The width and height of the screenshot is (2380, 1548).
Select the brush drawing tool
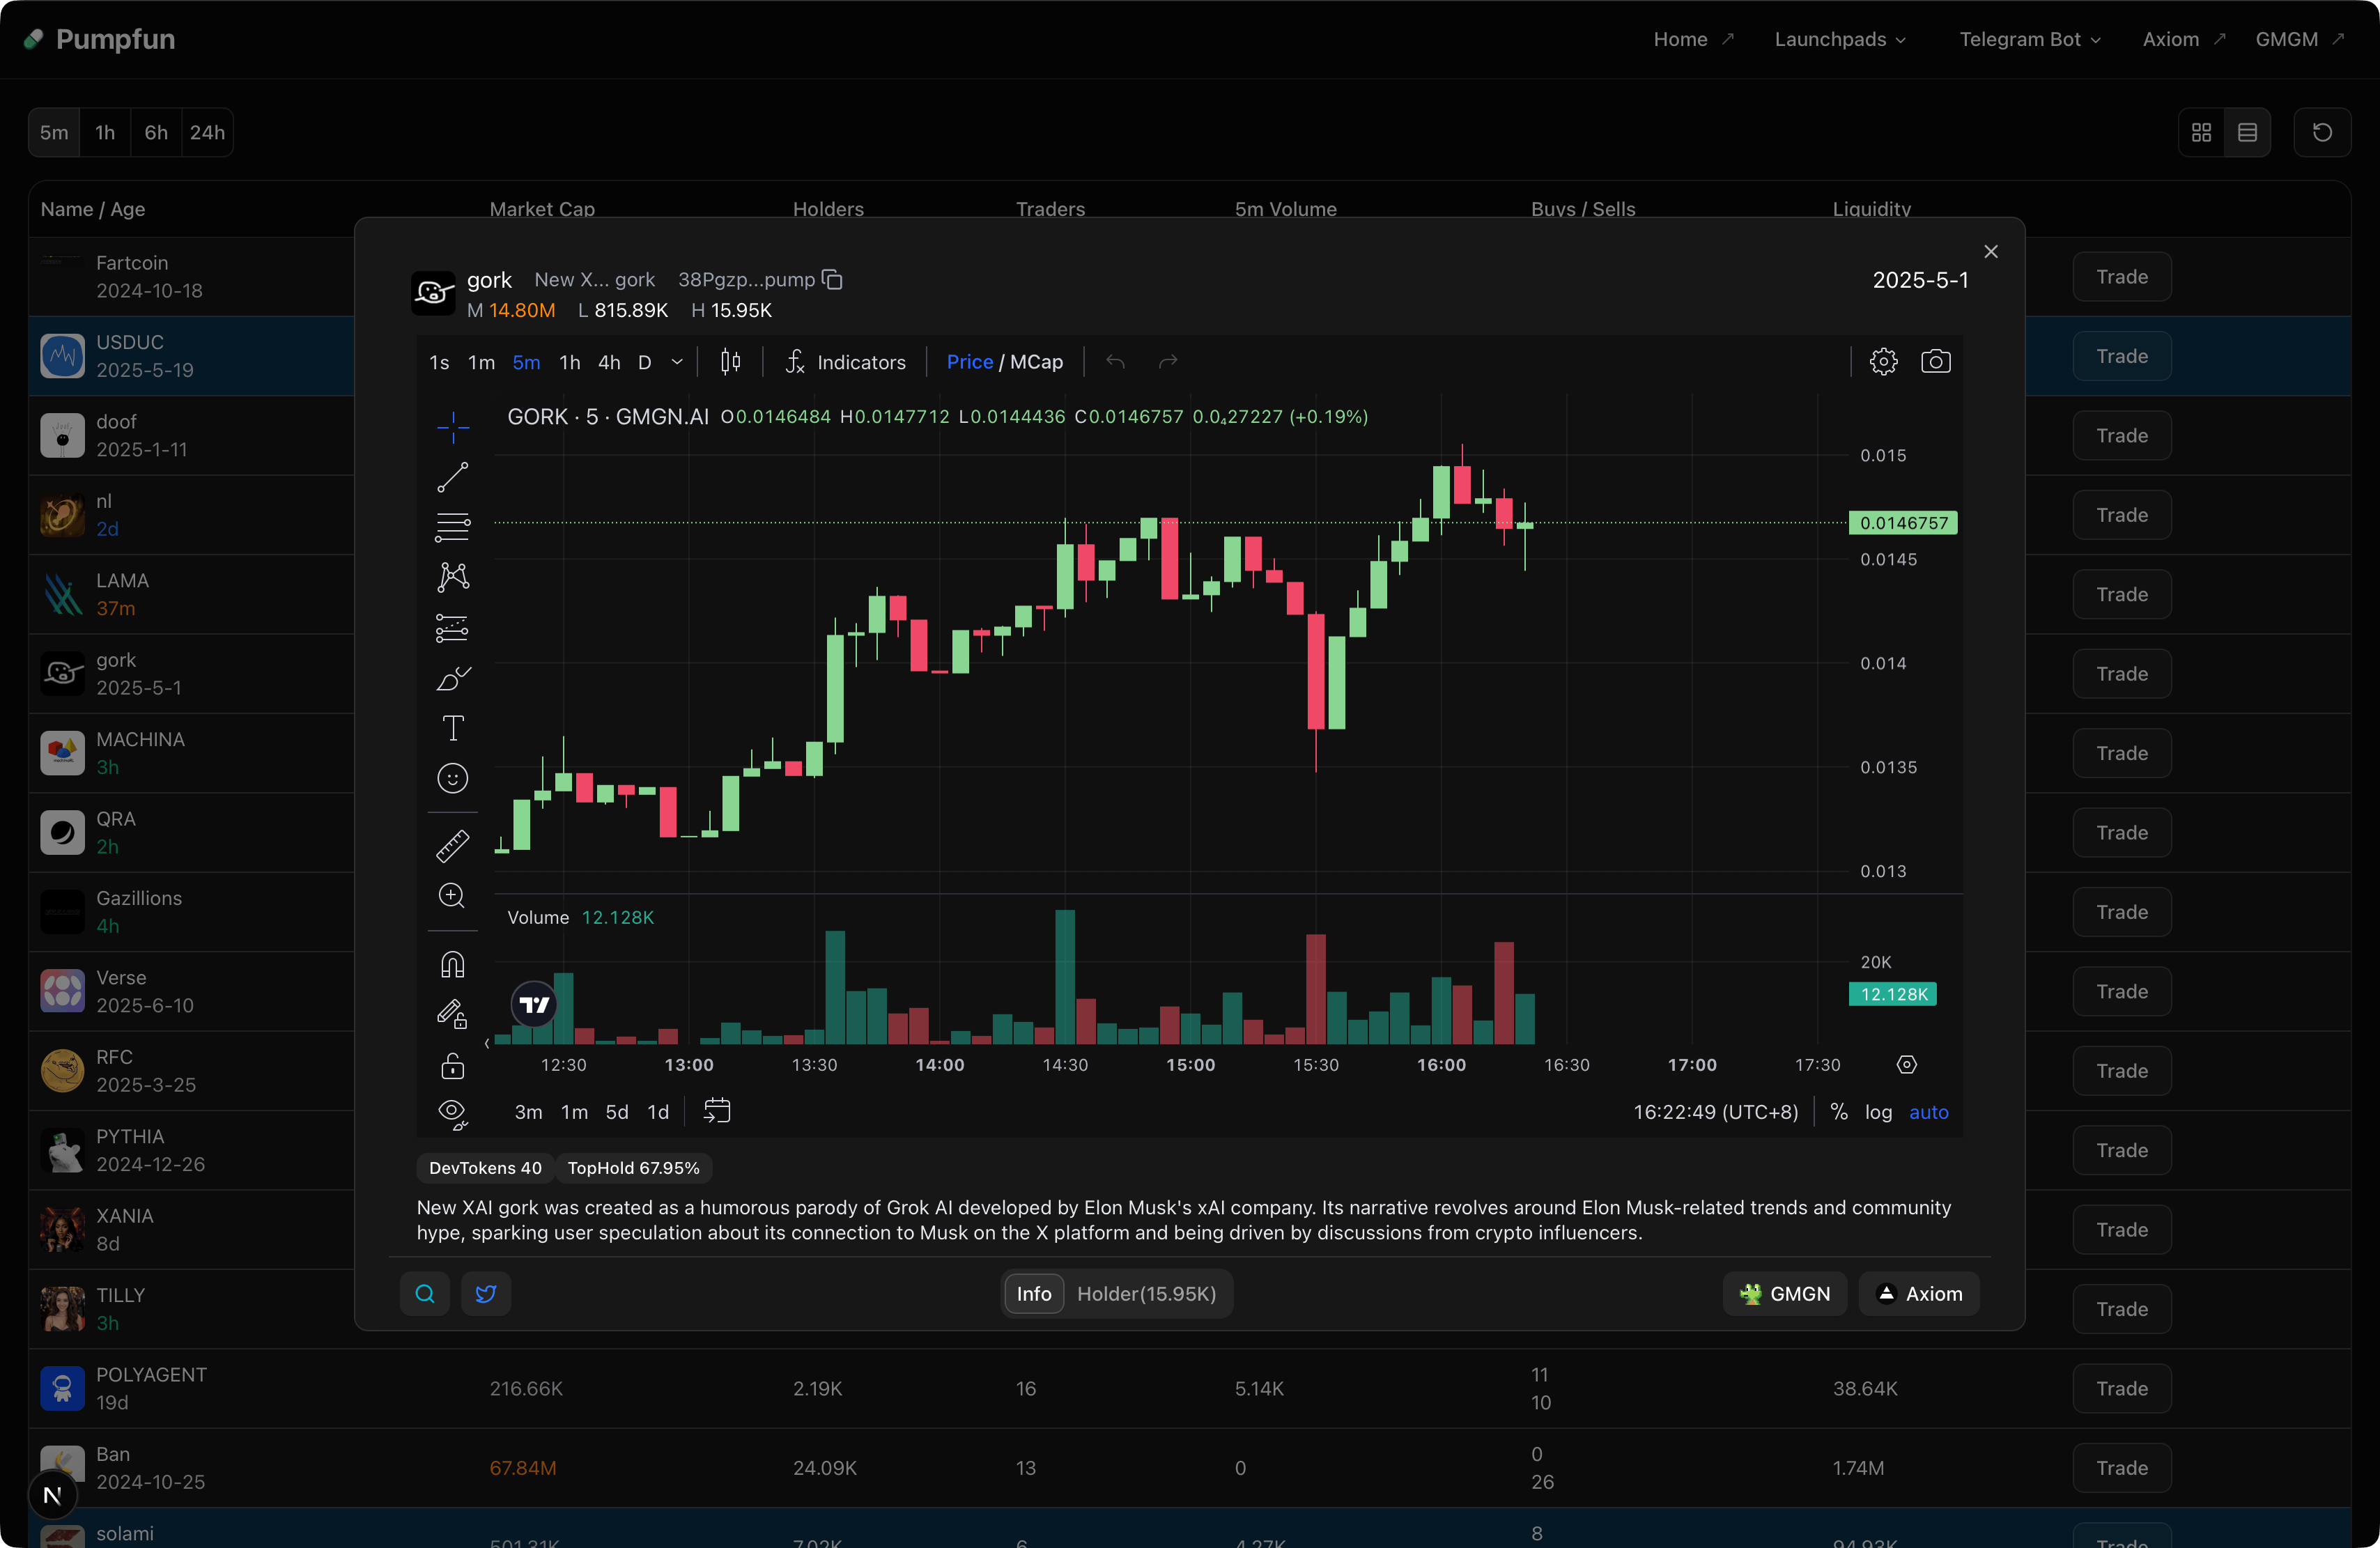coord(452,678)
